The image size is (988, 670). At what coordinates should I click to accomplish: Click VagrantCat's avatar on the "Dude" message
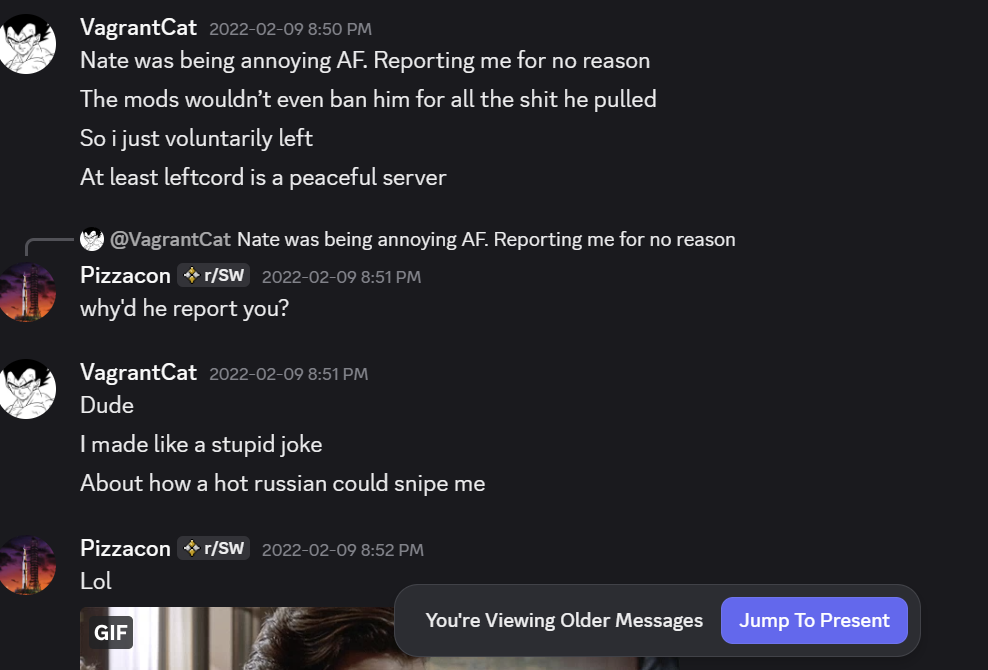28,389
